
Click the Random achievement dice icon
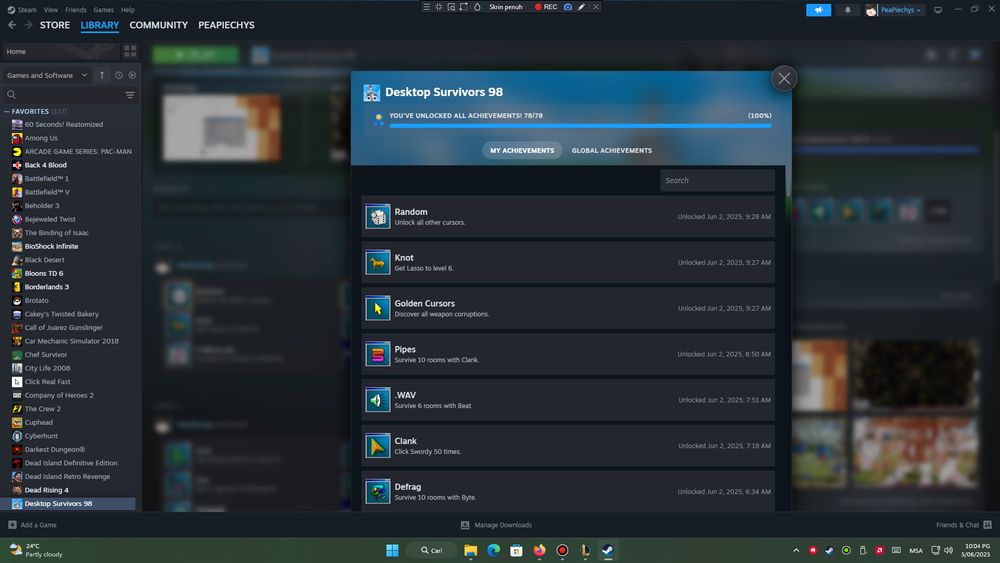pos(378,217)
